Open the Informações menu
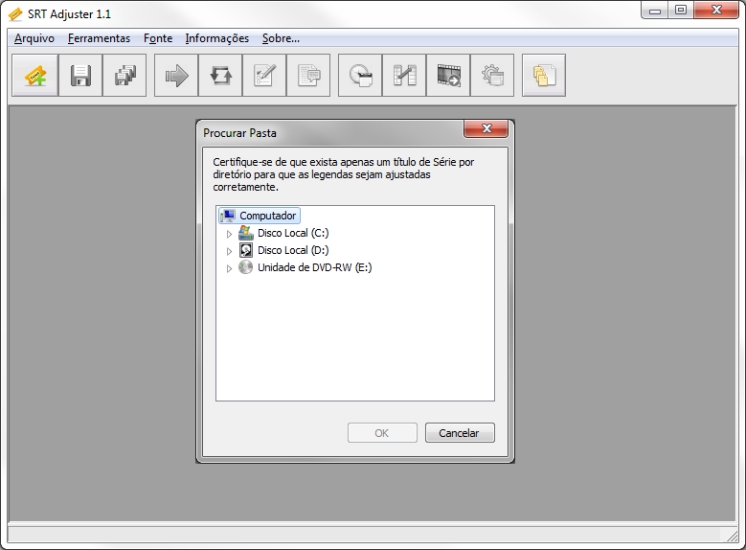Screen dimensions: 746x550 tap(217, 38)
